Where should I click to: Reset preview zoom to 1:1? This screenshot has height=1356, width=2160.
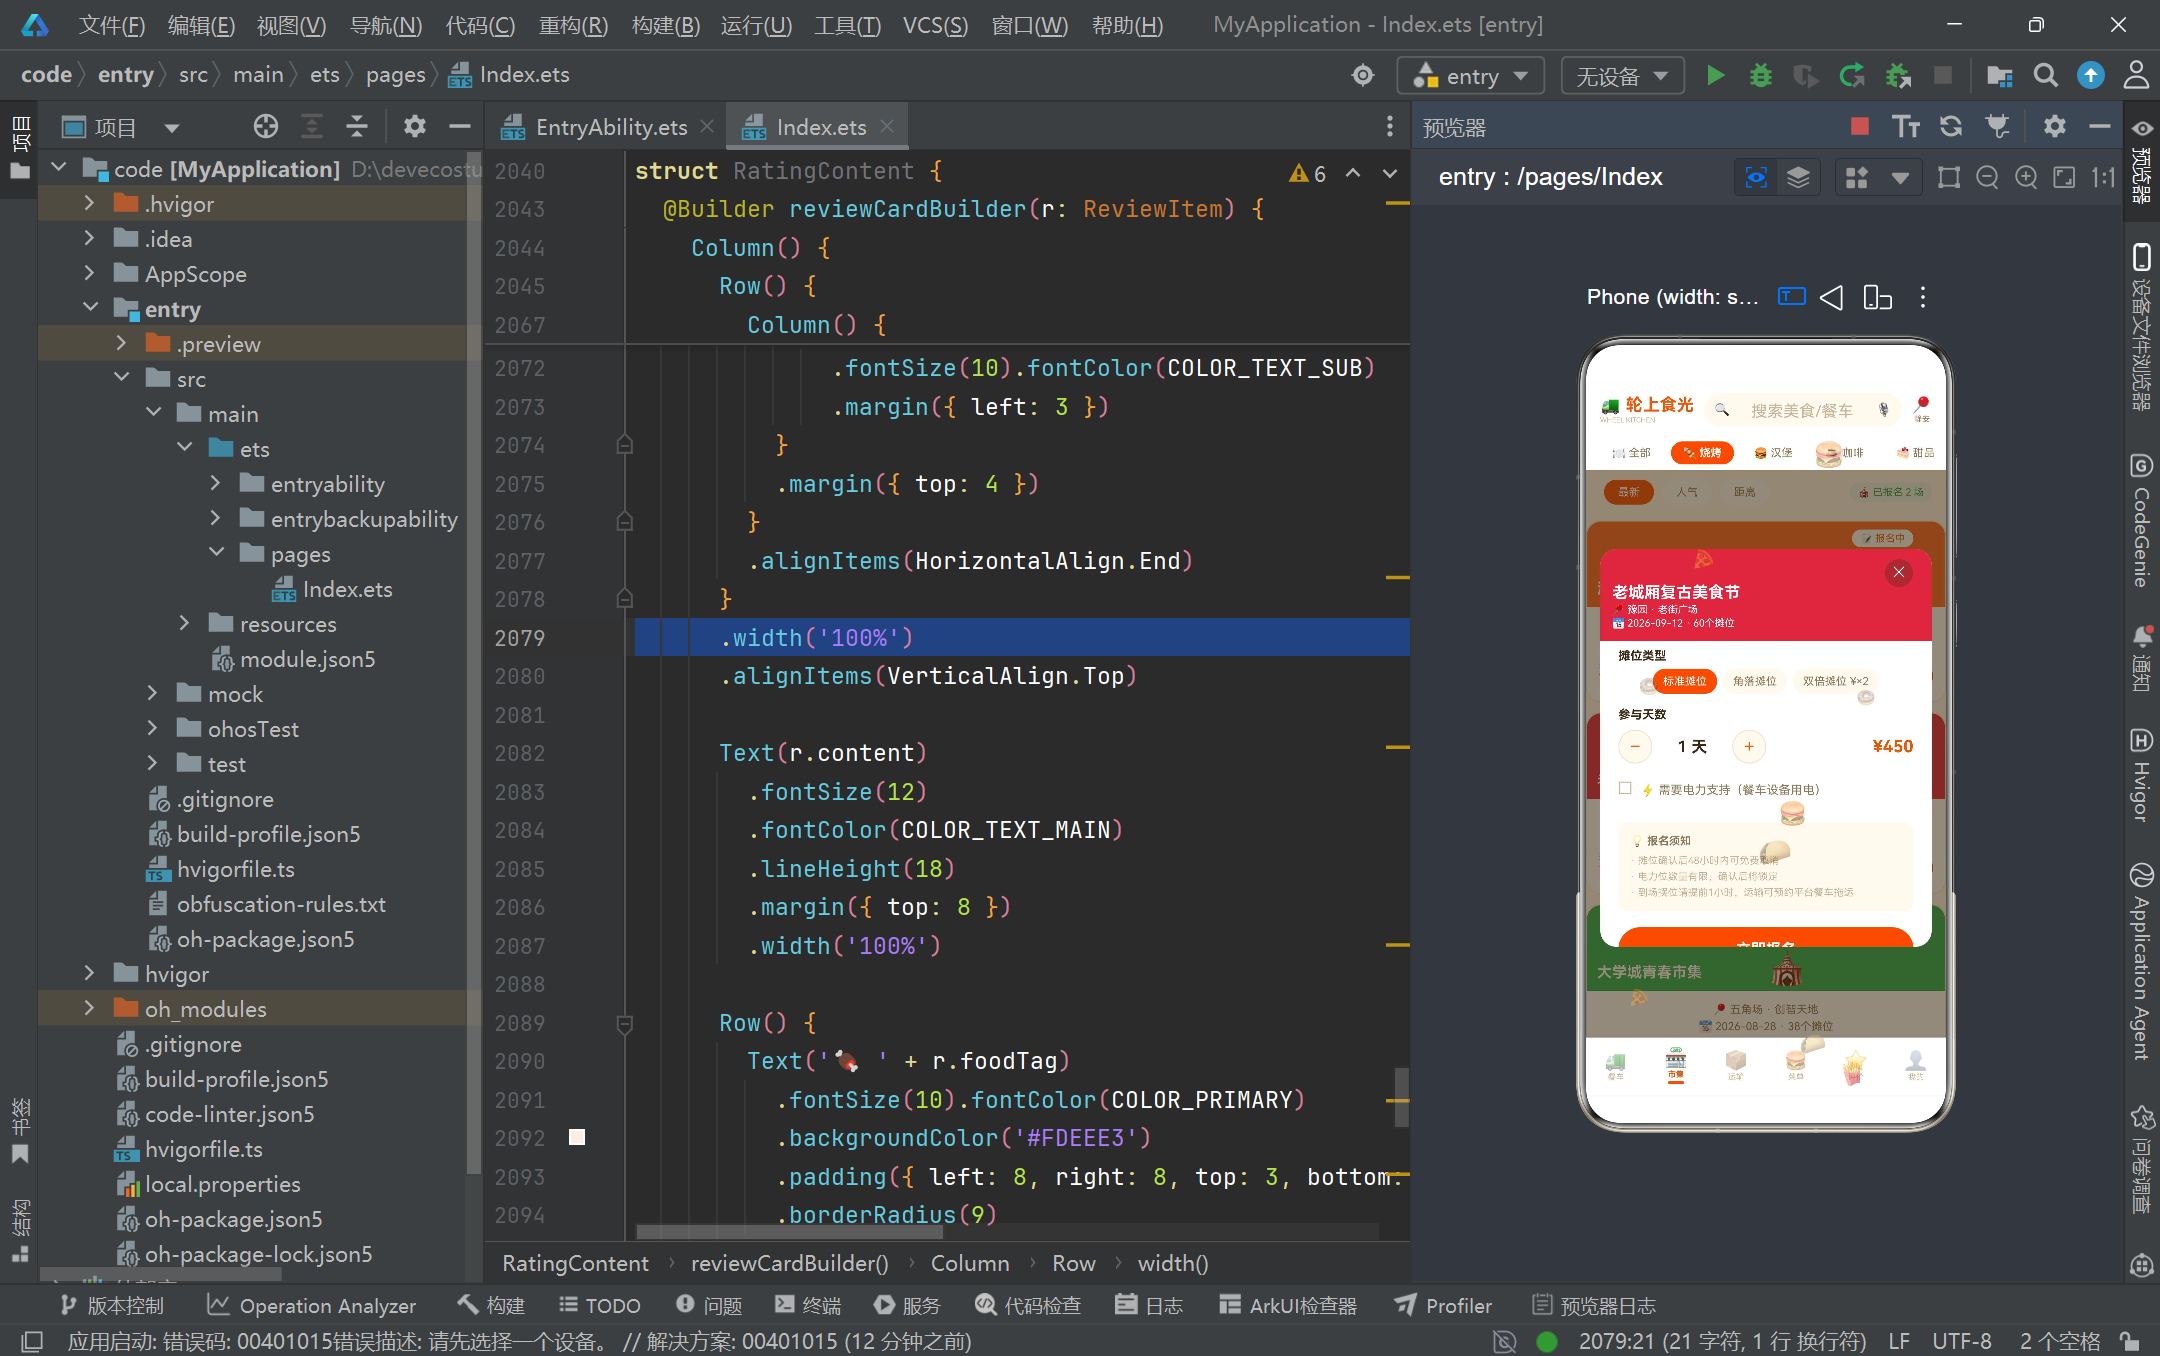pos(2103,177)
